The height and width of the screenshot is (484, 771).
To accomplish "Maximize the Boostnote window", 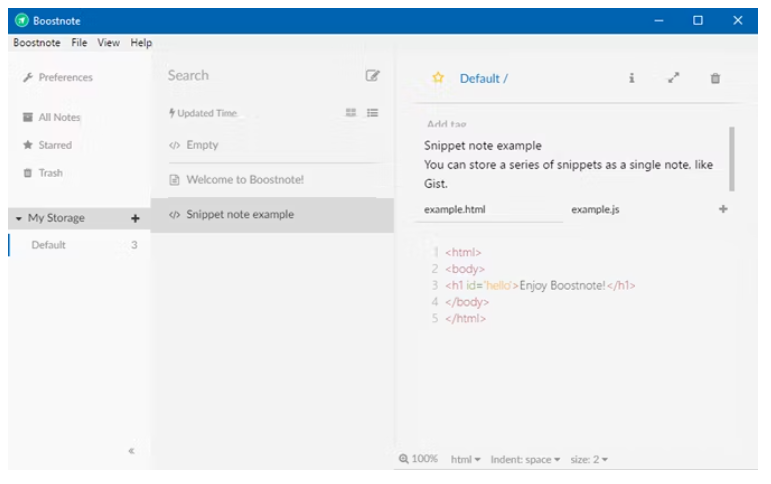I will pos(698,21).
